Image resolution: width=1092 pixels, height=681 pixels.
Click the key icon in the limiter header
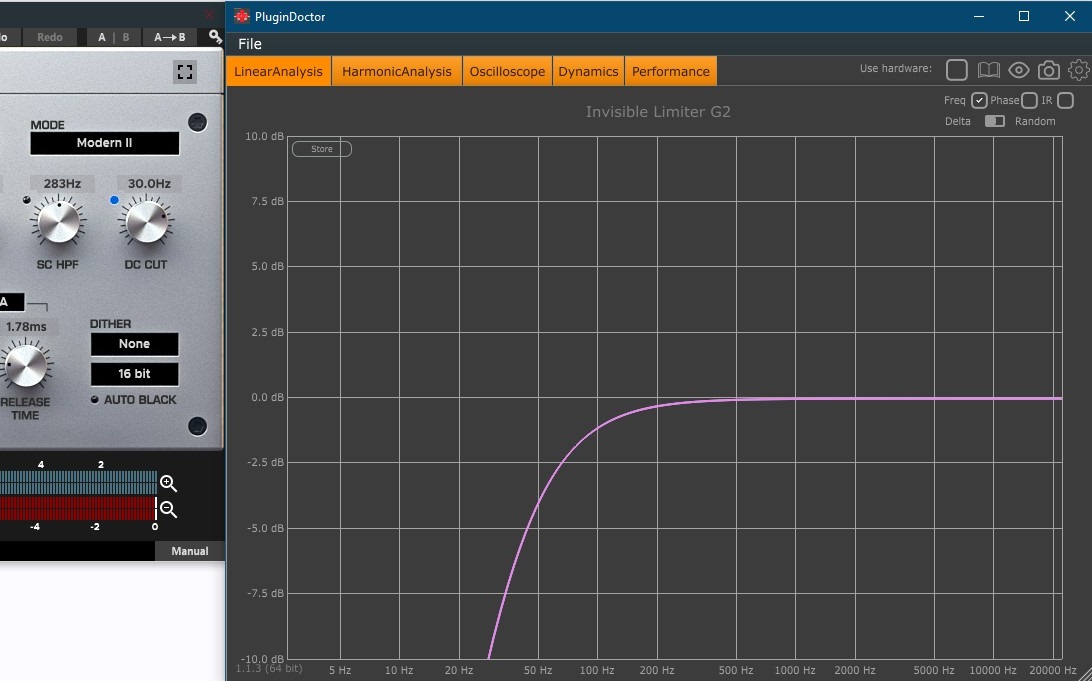(215, 37)
